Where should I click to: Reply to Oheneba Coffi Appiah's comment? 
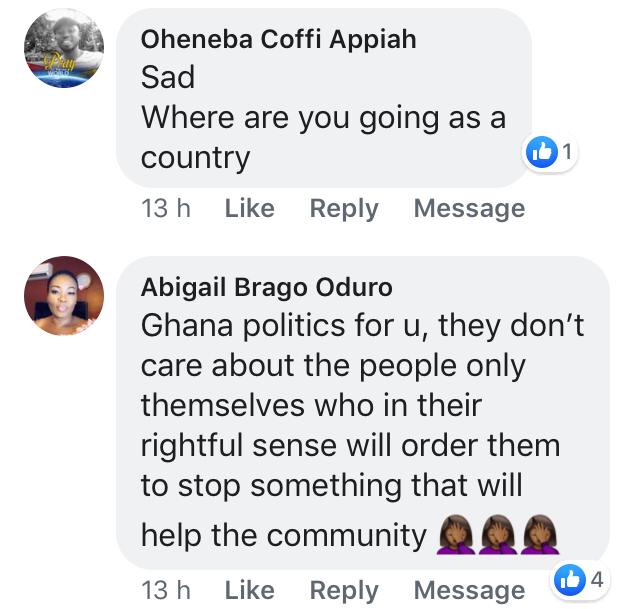[x=344, y=208]
